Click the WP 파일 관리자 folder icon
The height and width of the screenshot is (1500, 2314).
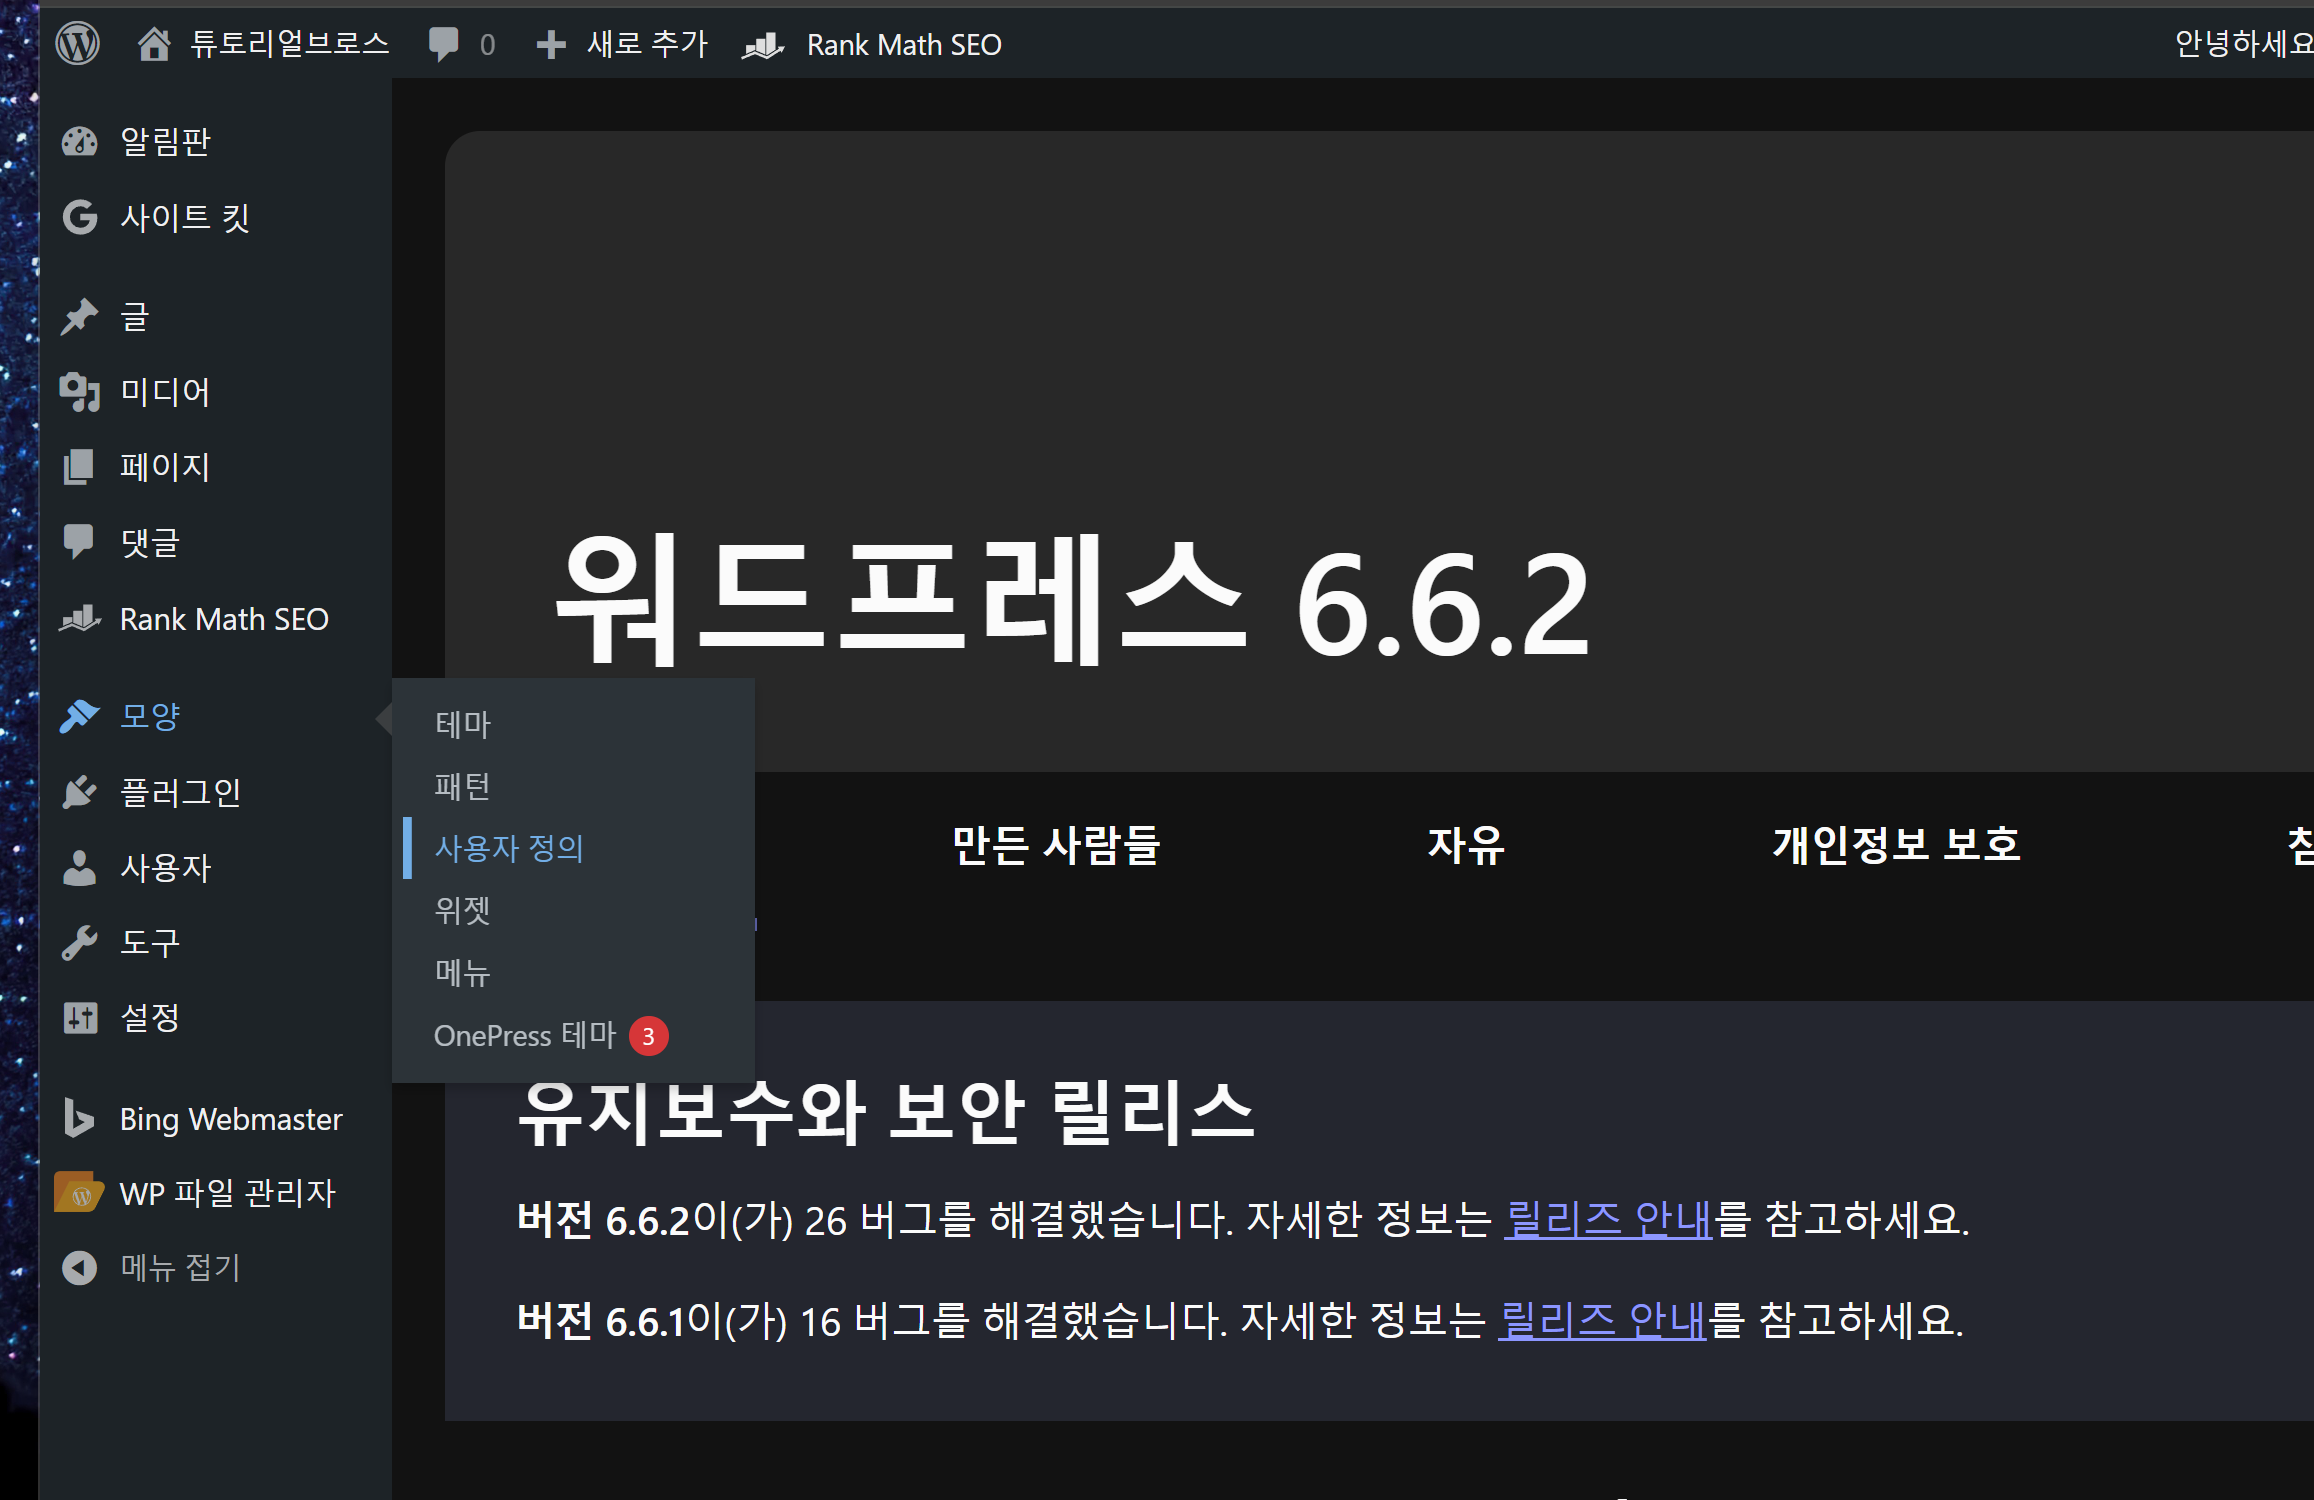pyautogui.click(x=78, y=1192)
